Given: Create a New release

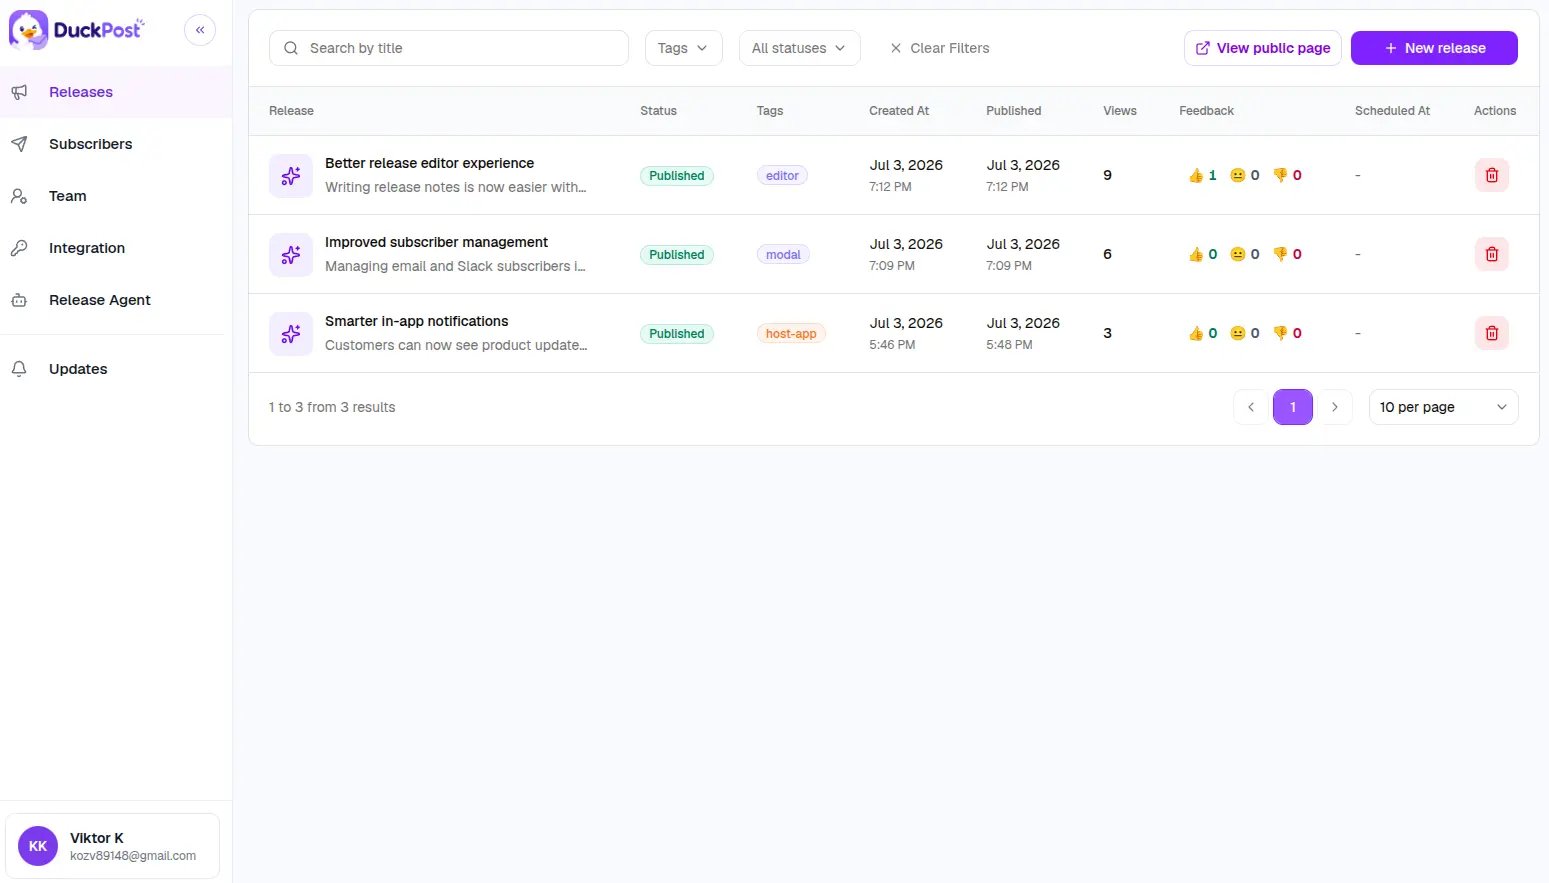Looking at the screenshot, I should (x=1434, y=48).
